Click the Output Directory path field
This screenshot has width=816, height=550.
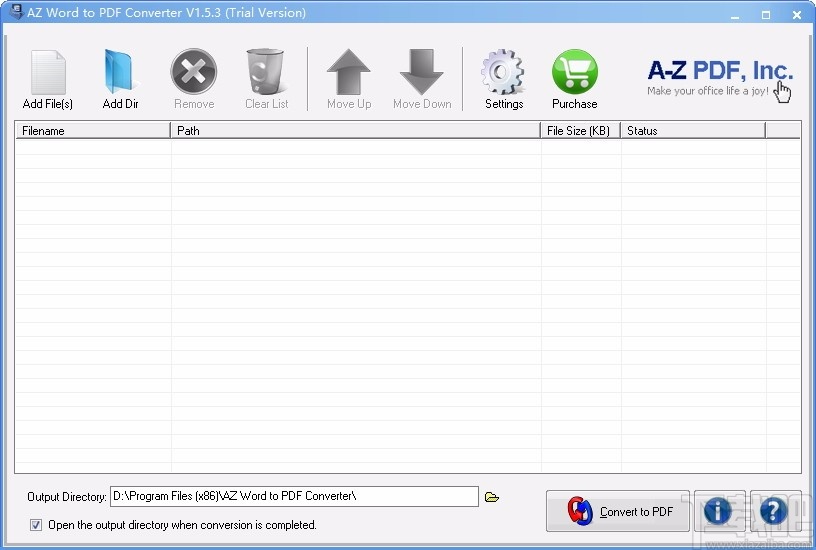[294, 496]
